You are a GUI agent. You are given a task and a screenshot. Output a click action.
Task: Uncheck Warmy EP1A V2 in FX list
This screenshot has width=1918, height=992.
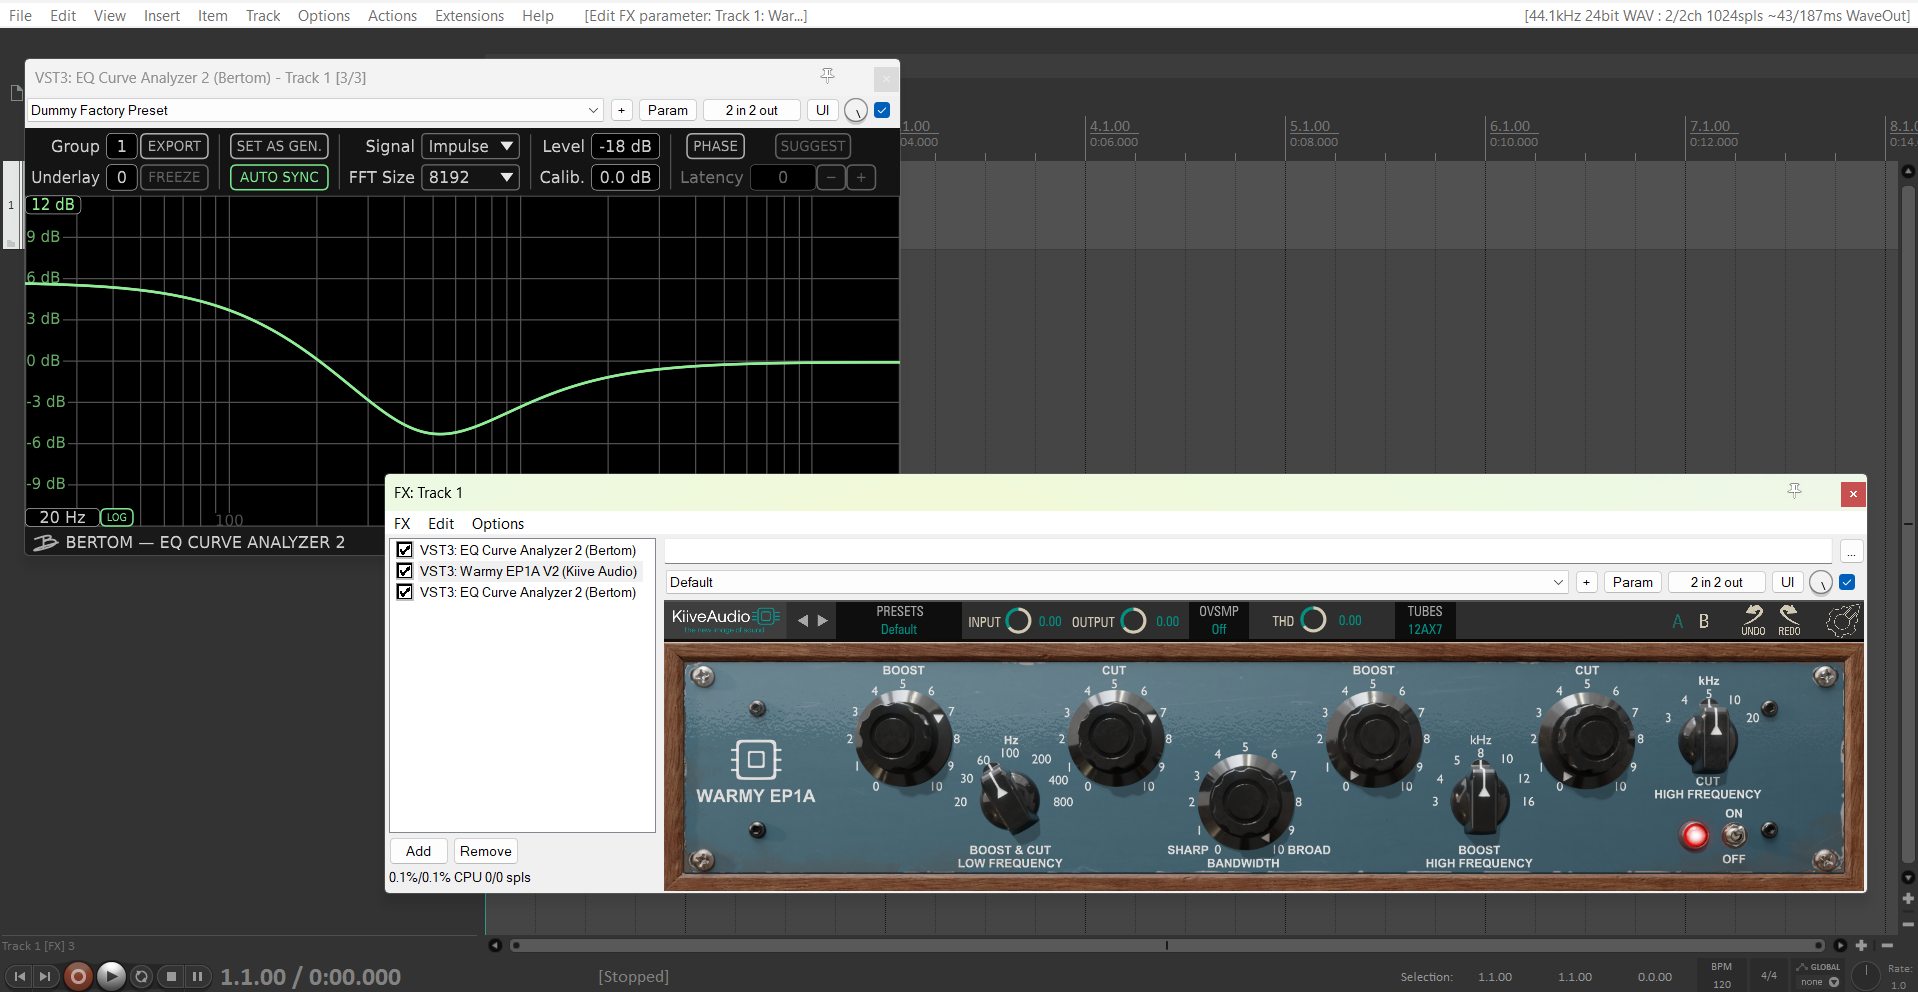point(405,571)
